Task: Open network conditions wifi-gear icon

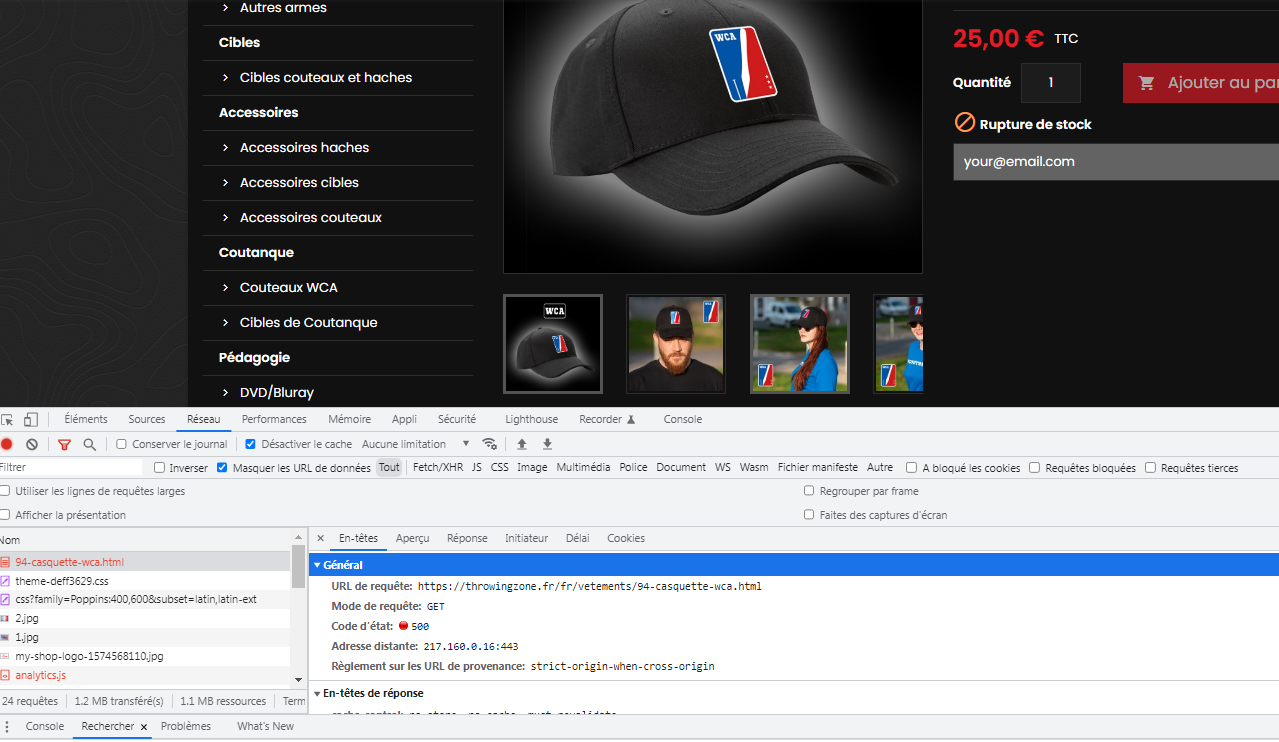Action: click(x=489, y=444)
